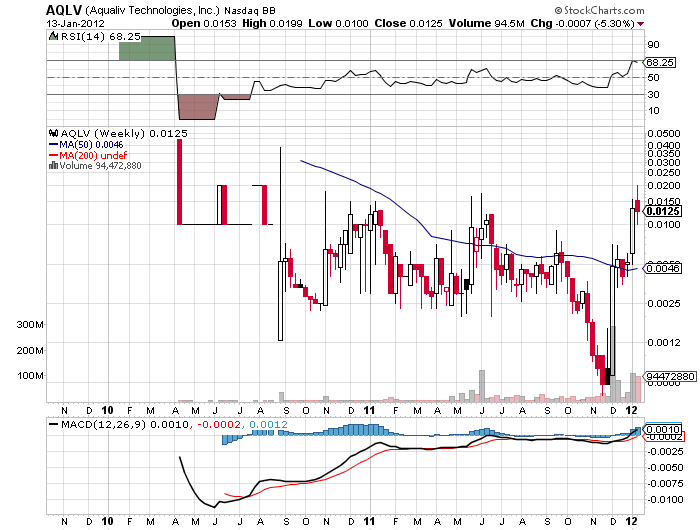
Task: Click the chart date 13-Jan-2012
Action: (75, 24)
